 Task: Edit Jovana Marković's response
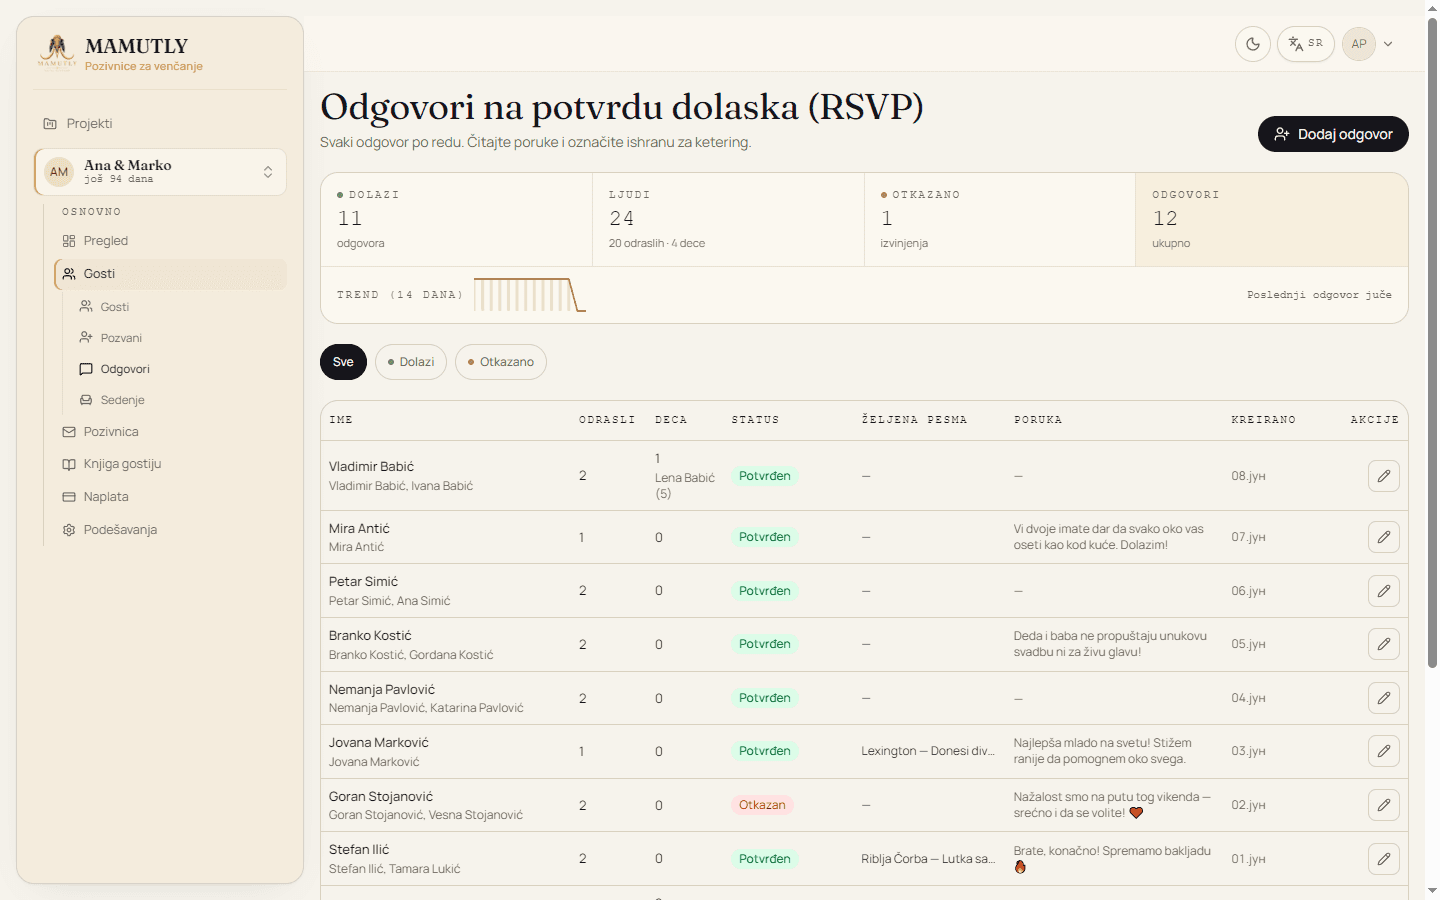[x=1384, y=751]
